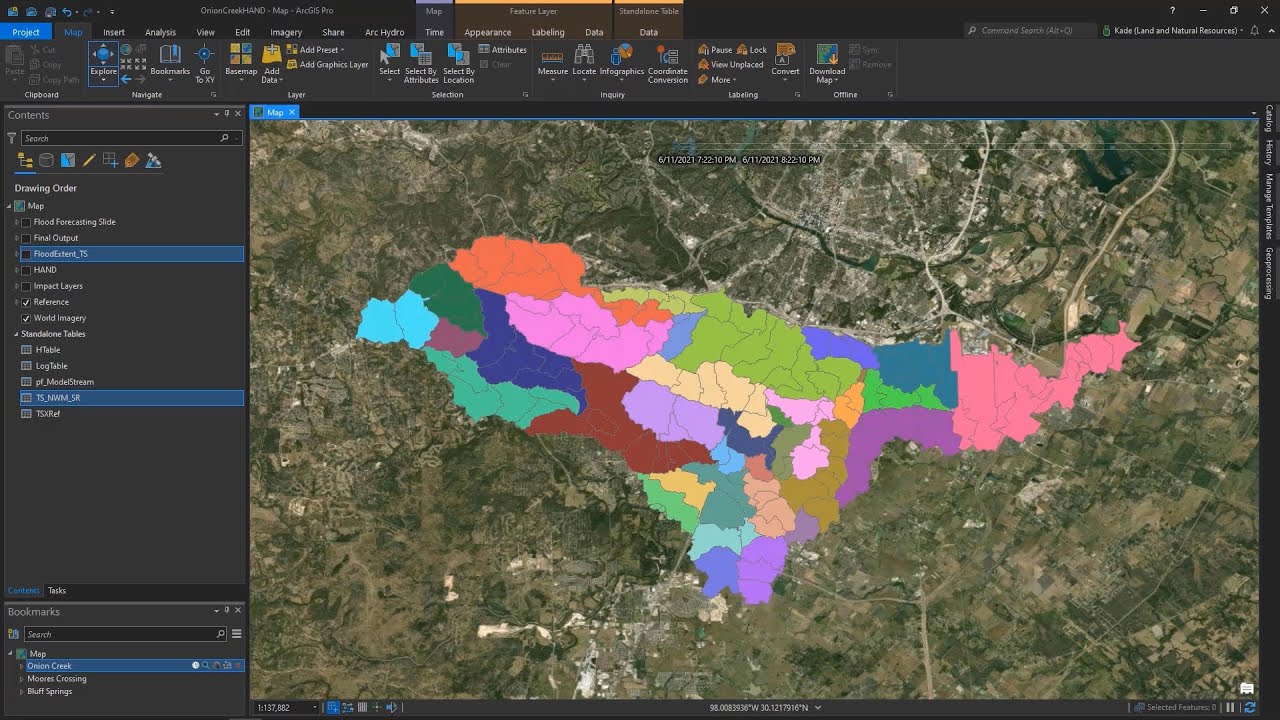This screenshot has width=1280, height=720.
Task: Click the Add Data button
Action: click(x=271, y=62)
